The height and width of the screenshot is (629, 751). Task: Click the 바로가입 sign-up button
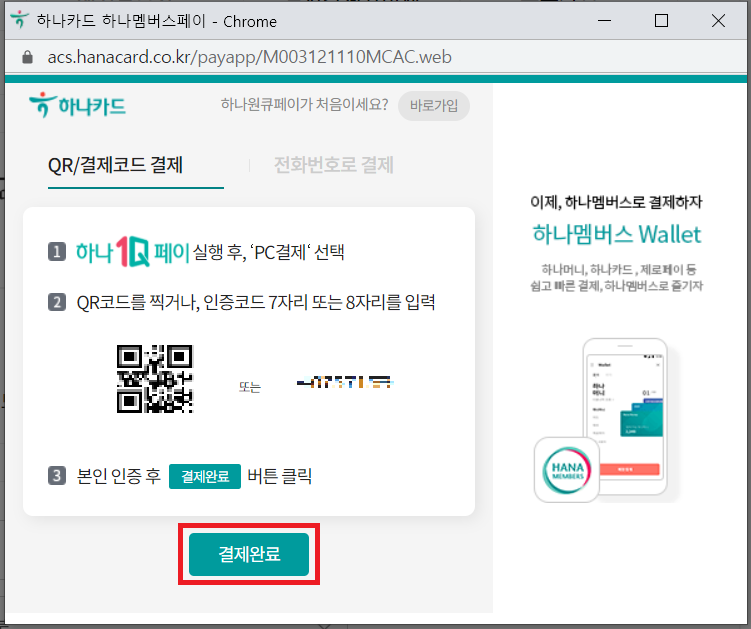433,105
